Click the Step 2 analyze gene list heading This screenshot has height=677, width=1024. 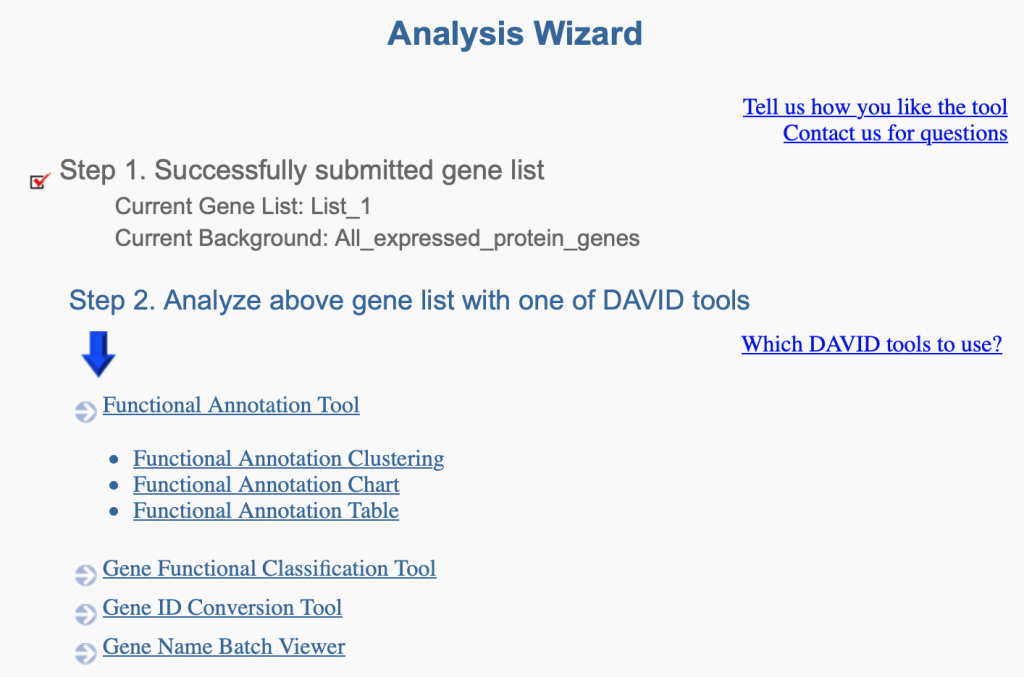point(409,300)
